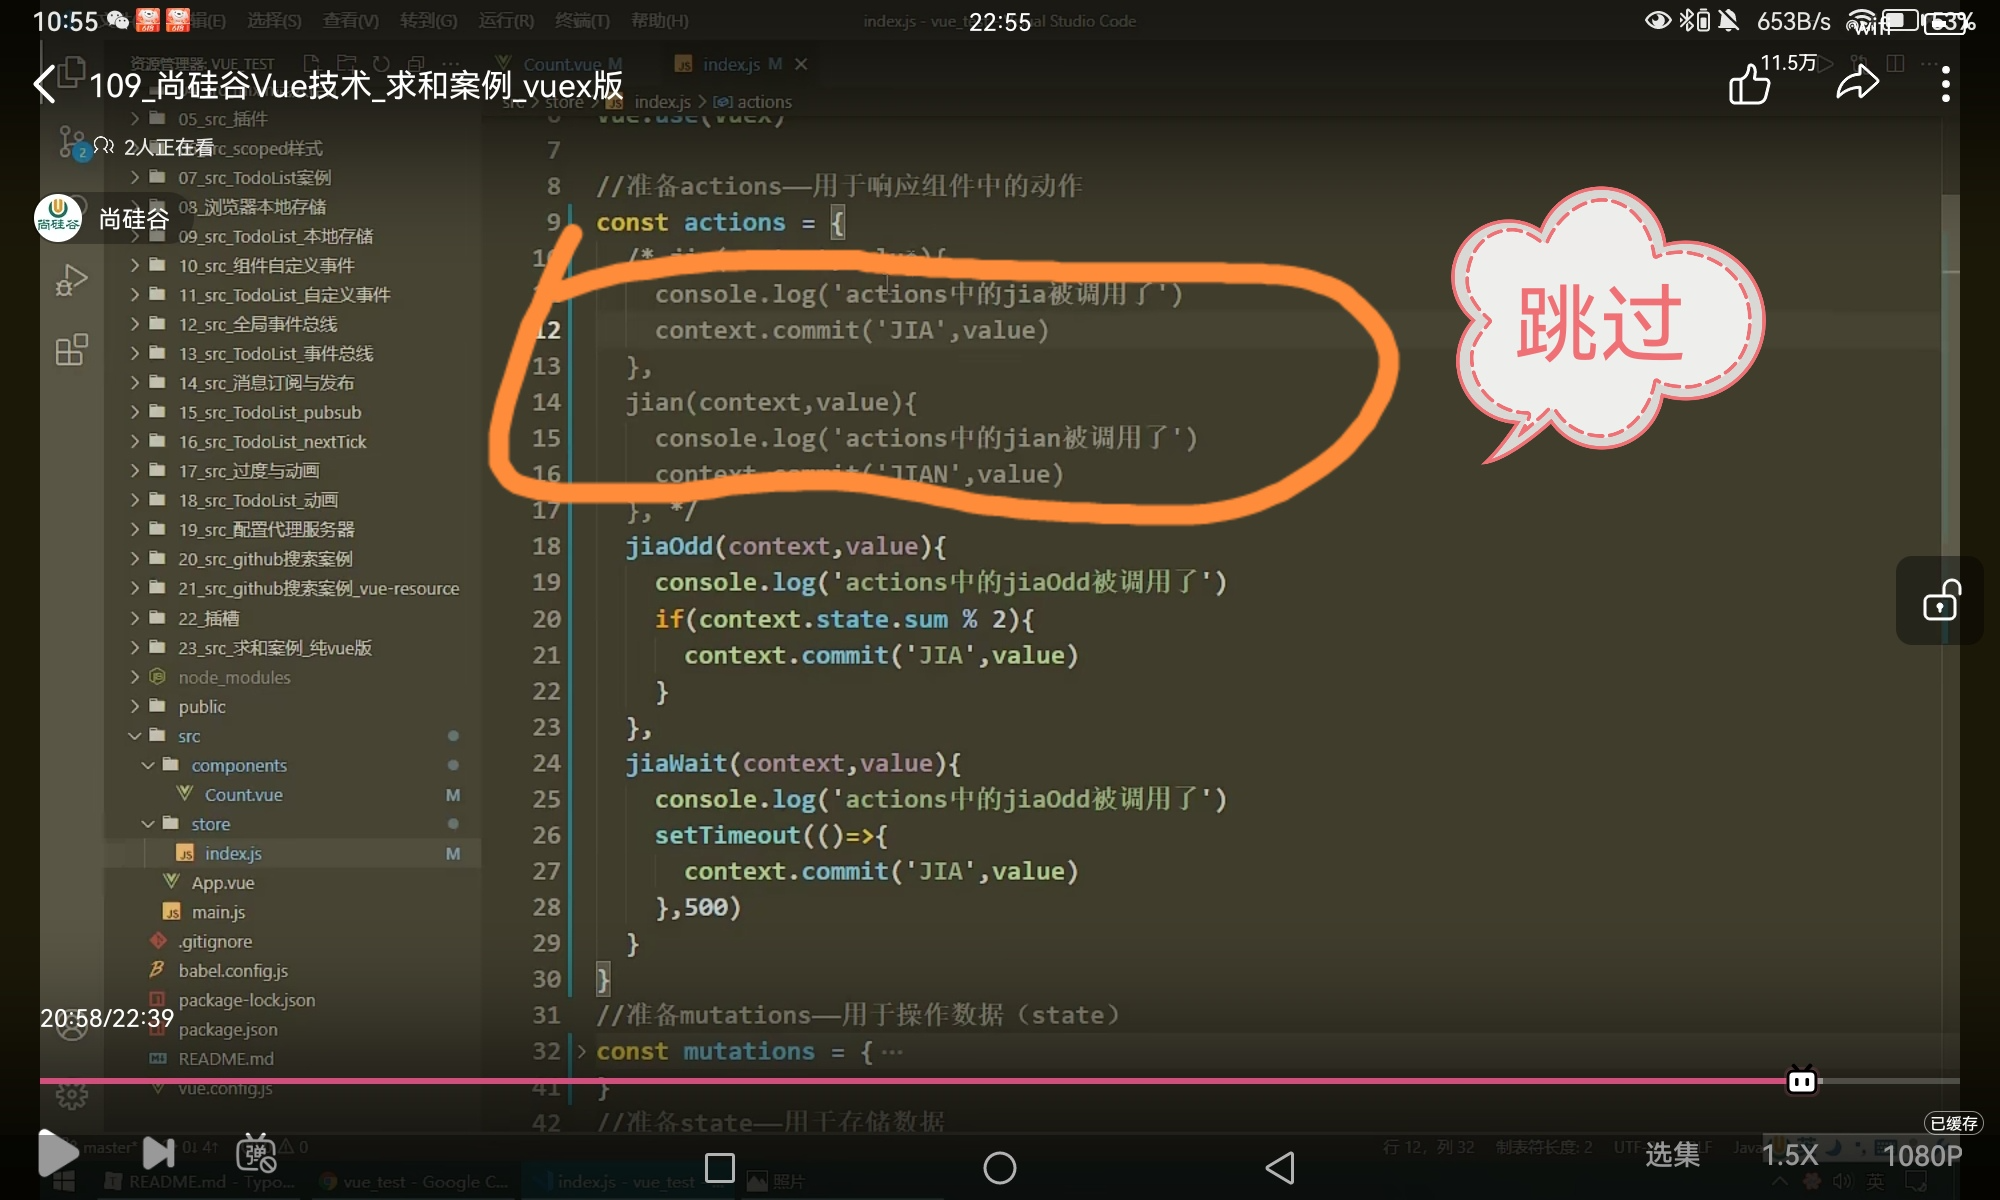Open the 尚硅谷 uploader avatar
The image size is (2000, 1200).
coord(58,218)
